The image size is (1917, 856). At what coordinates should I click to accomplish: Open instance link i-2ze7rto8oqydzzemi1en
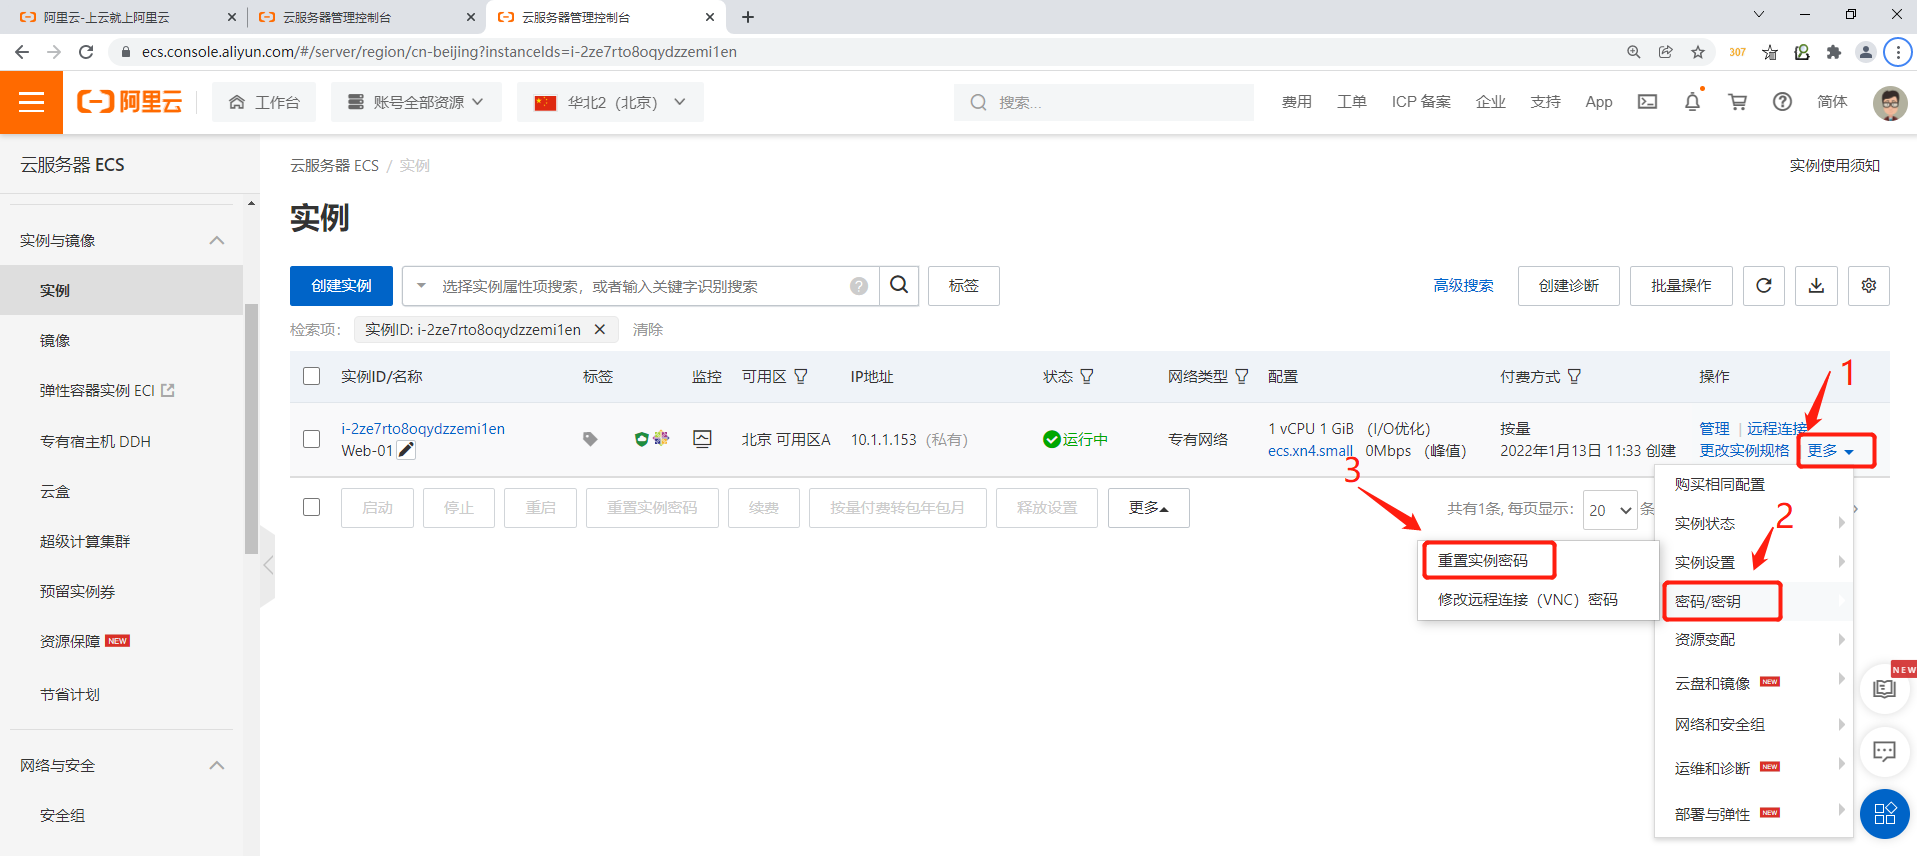[x=423, y=429]
